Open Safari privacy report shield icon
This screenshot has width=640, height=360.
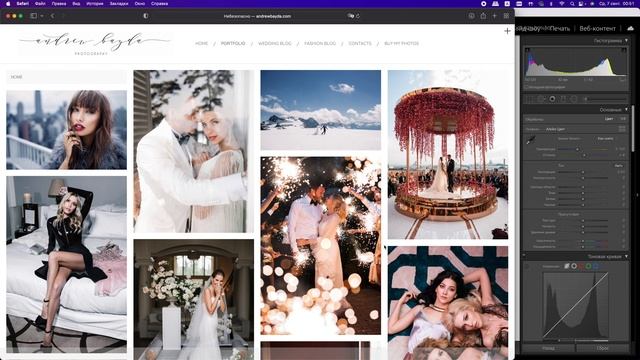pyautogui.click(x=146, y=16)
